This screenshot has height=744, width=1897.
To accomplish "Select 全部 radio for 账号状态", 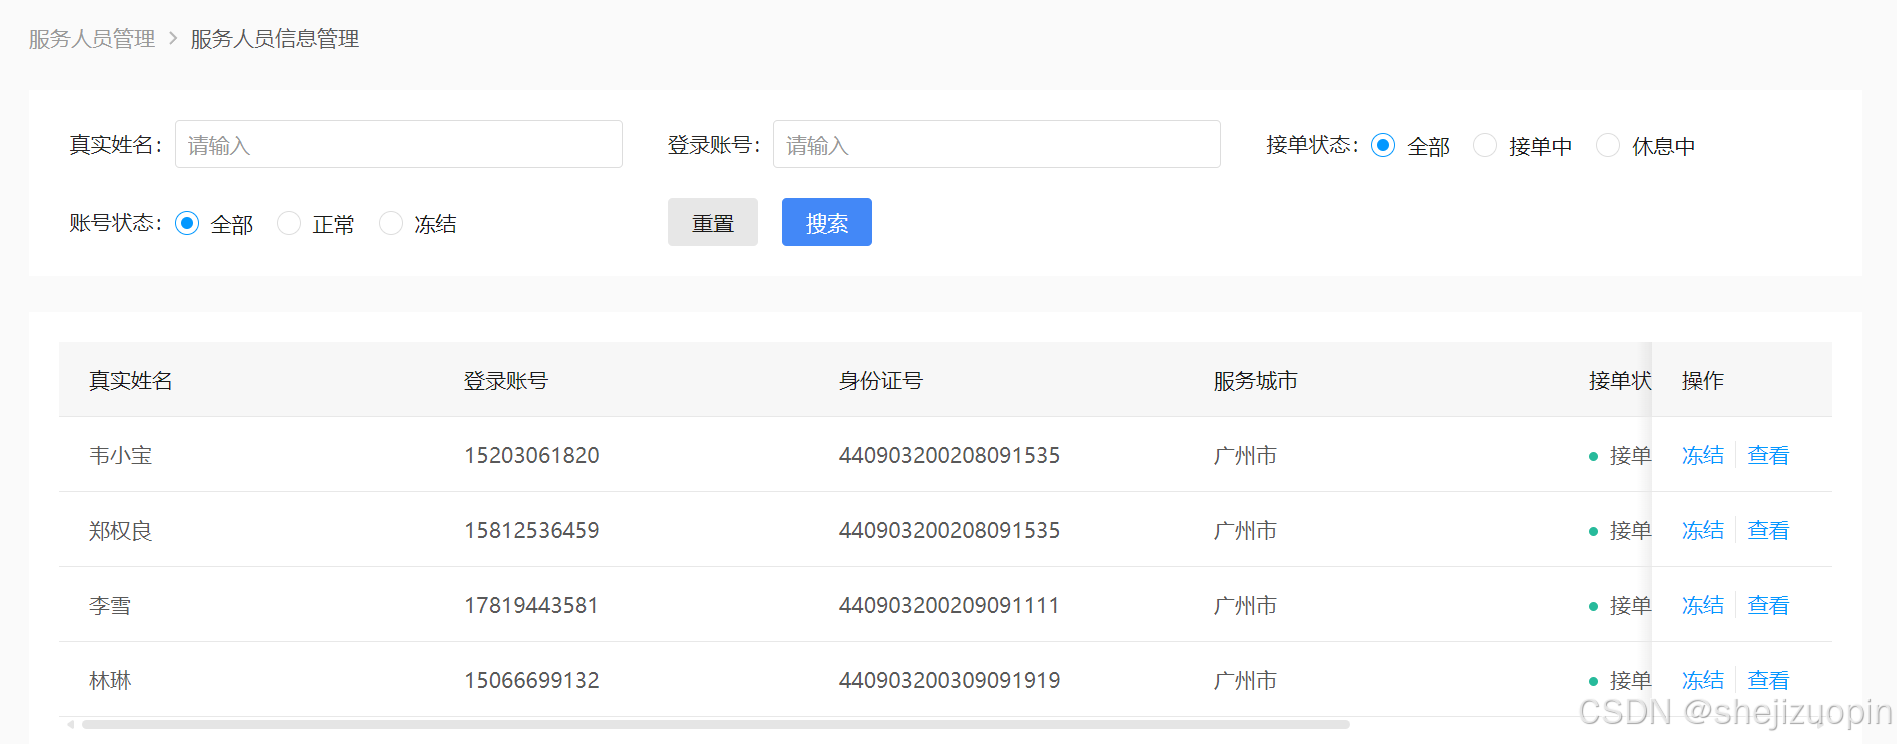I will (187, 223).
